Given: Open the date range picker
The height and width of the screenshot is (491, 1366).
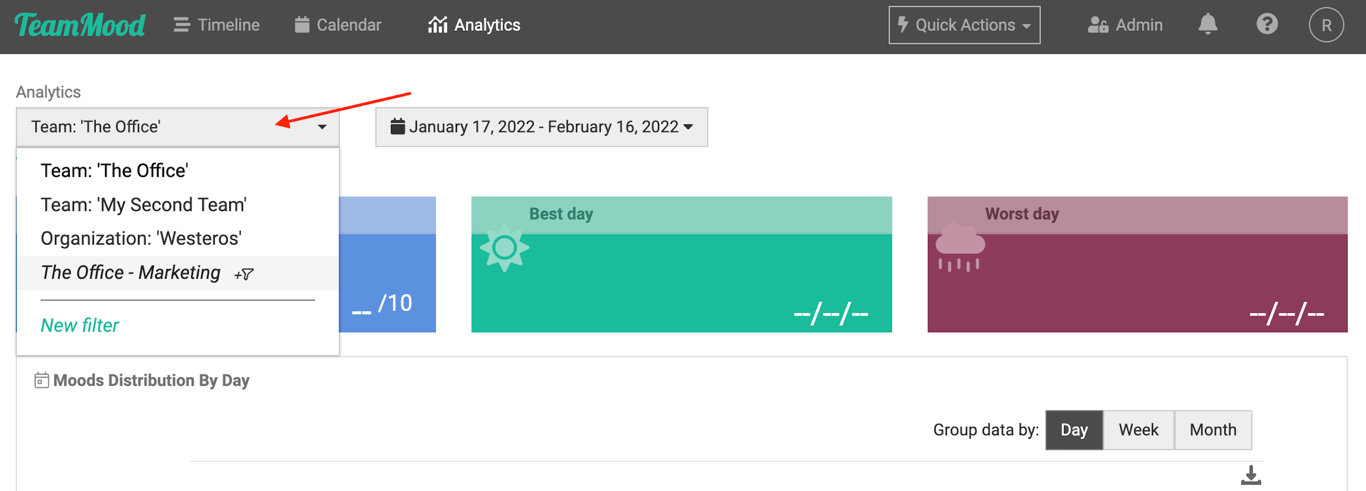Looking at the screenshot, I should click(541, 127).
